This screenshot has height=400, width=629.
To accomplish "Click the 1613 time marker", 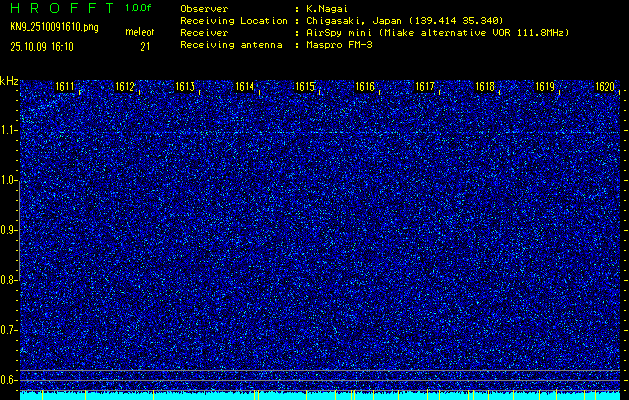I will 185,87.
